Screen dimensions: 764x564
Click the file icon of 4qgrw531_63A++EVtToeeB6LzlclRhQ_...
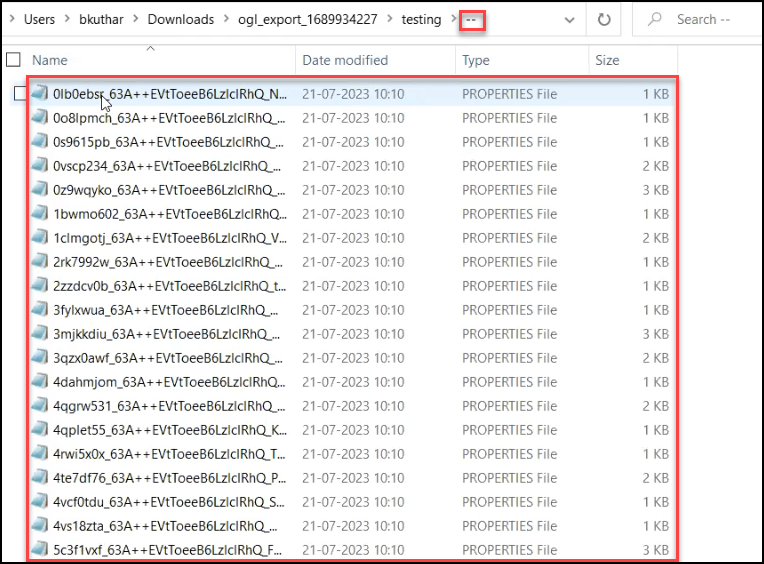40,405
